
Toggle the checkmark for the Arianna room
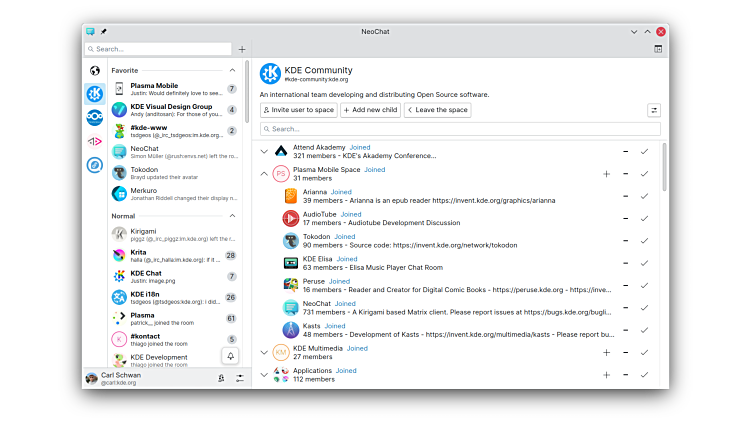(x=645, y=196)
